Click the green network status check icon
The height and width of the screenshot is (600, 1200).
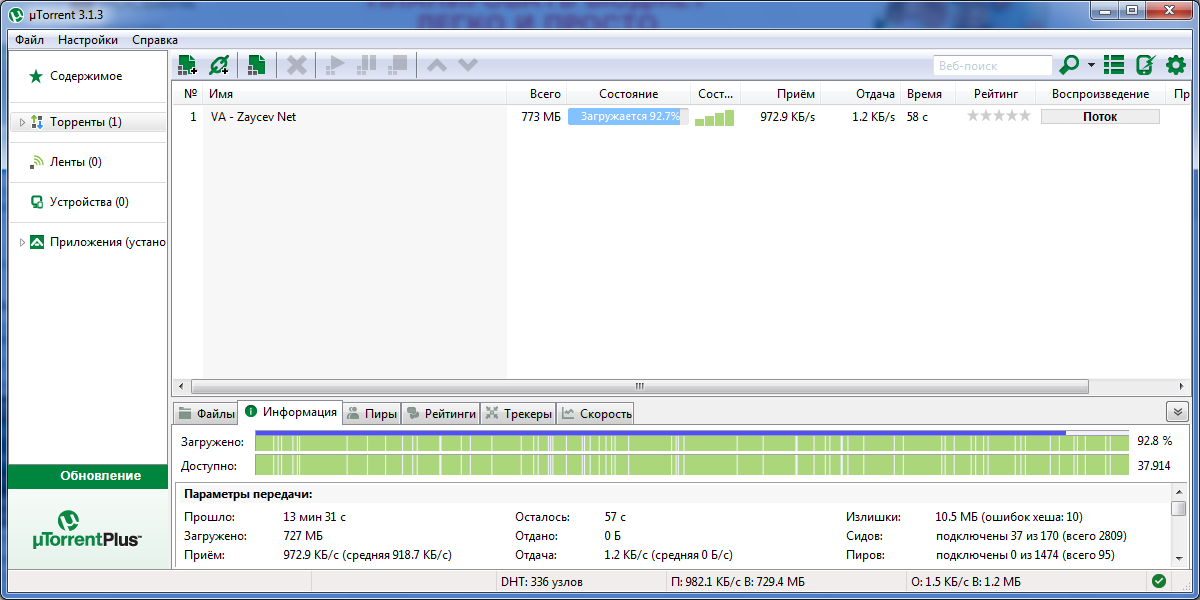(x=1158, y=581)
